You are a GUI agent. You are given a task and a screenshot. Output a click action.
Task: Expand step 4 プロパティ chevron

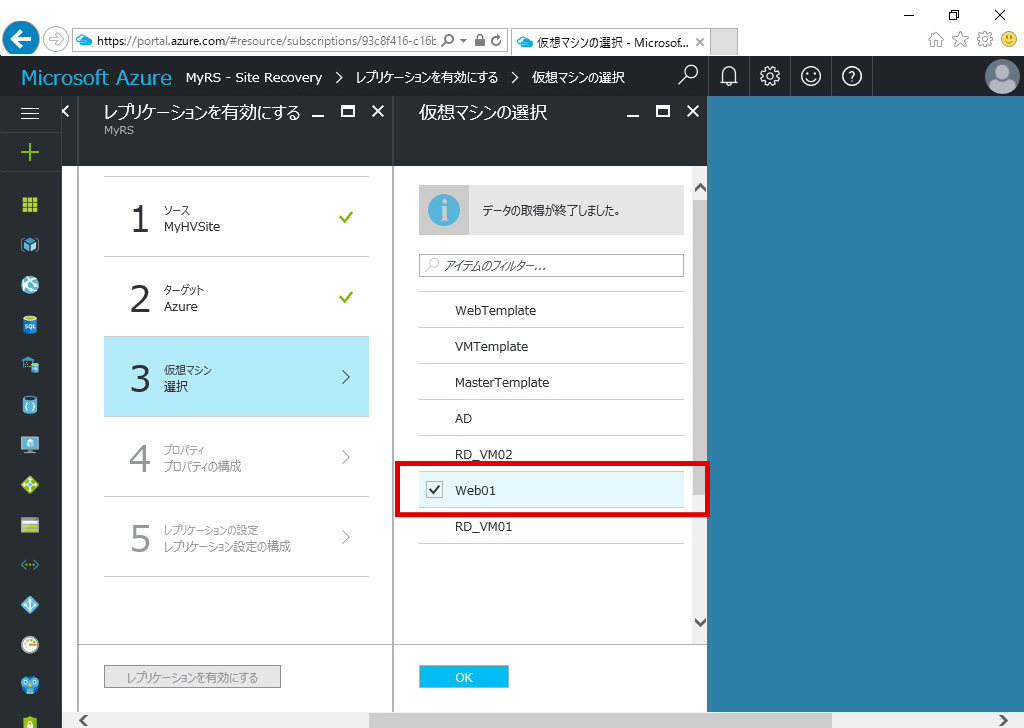coord(345,457)
